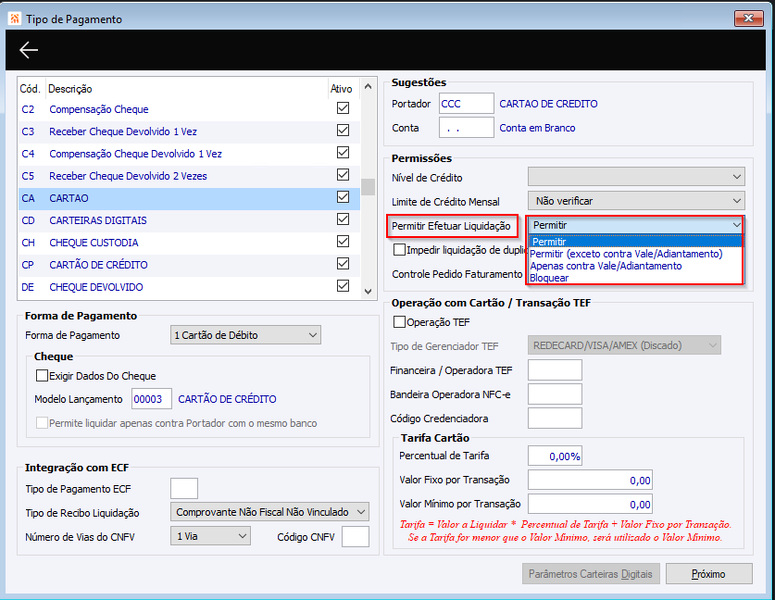The height and width of the screenshot is (600, 775).
Task: Click Financeira / Operadora TEF field
Action: point(555,370)
